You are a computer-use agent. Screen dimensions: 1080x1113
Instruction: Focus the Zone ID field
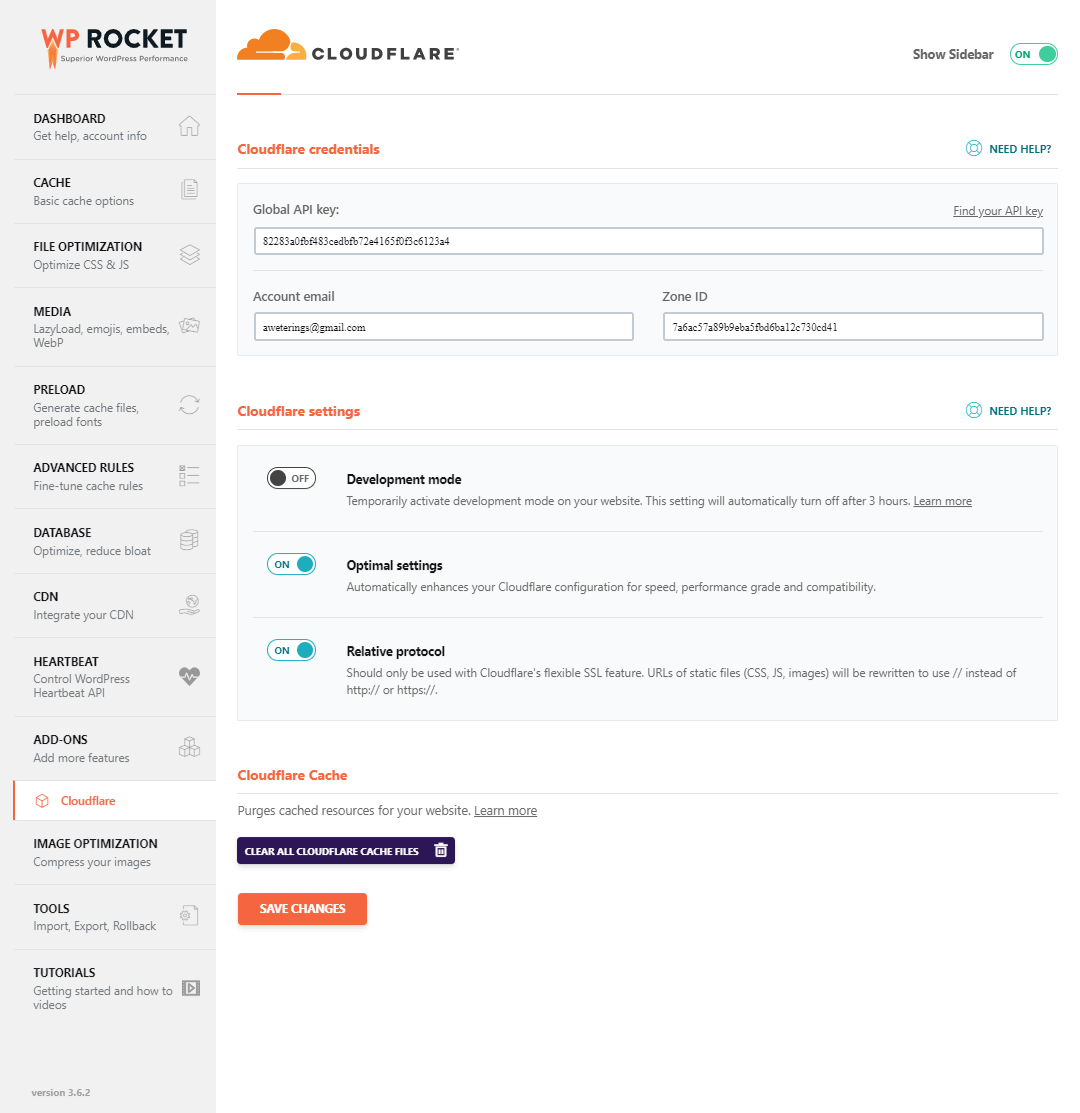pyautogui.click(x=853, y=327)
